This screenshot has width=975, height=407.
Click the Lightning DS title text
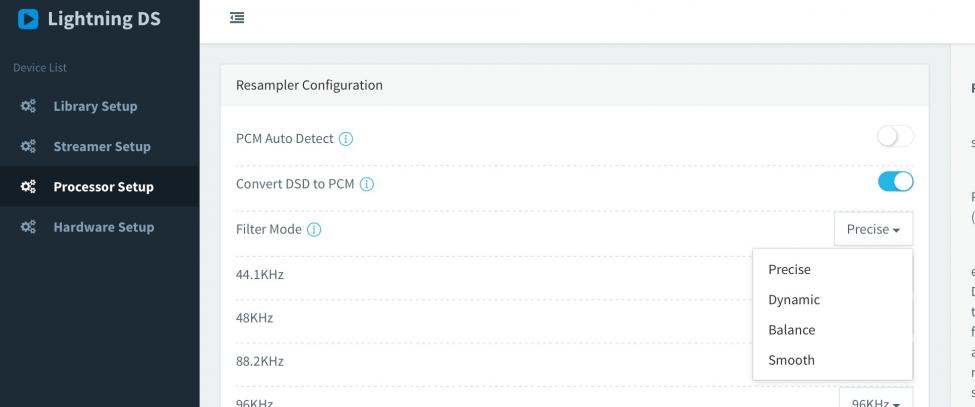103,19
